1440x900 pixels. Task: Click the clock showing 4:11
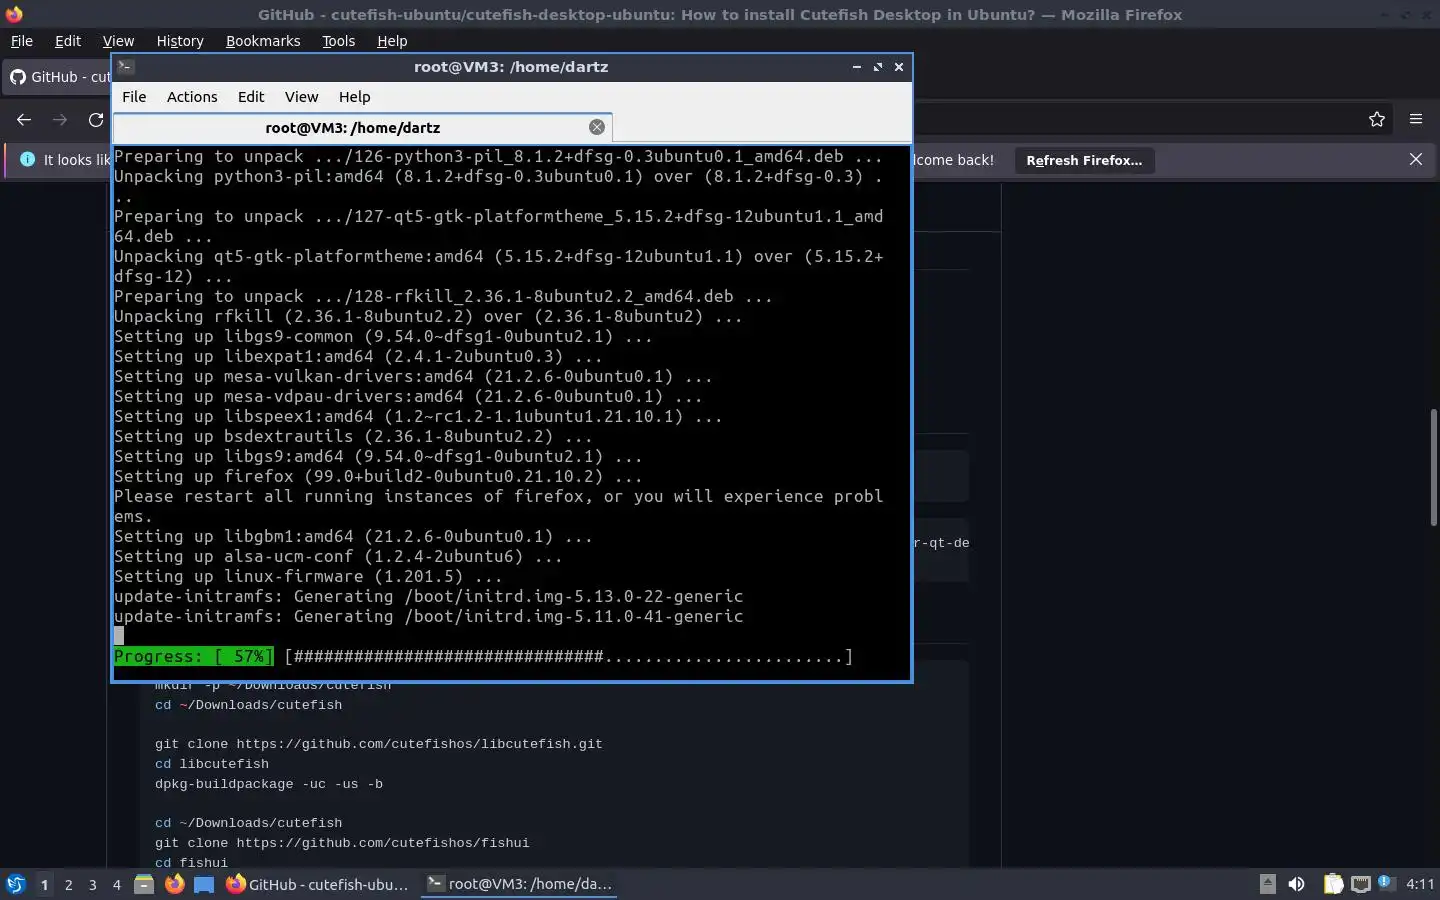[x=1420, y=884]
